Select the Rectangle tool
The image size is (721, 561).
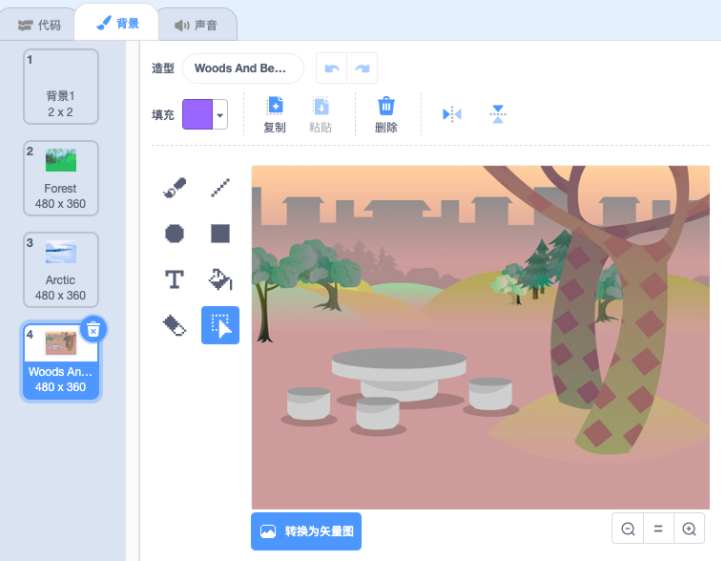(x=220, y=234)
